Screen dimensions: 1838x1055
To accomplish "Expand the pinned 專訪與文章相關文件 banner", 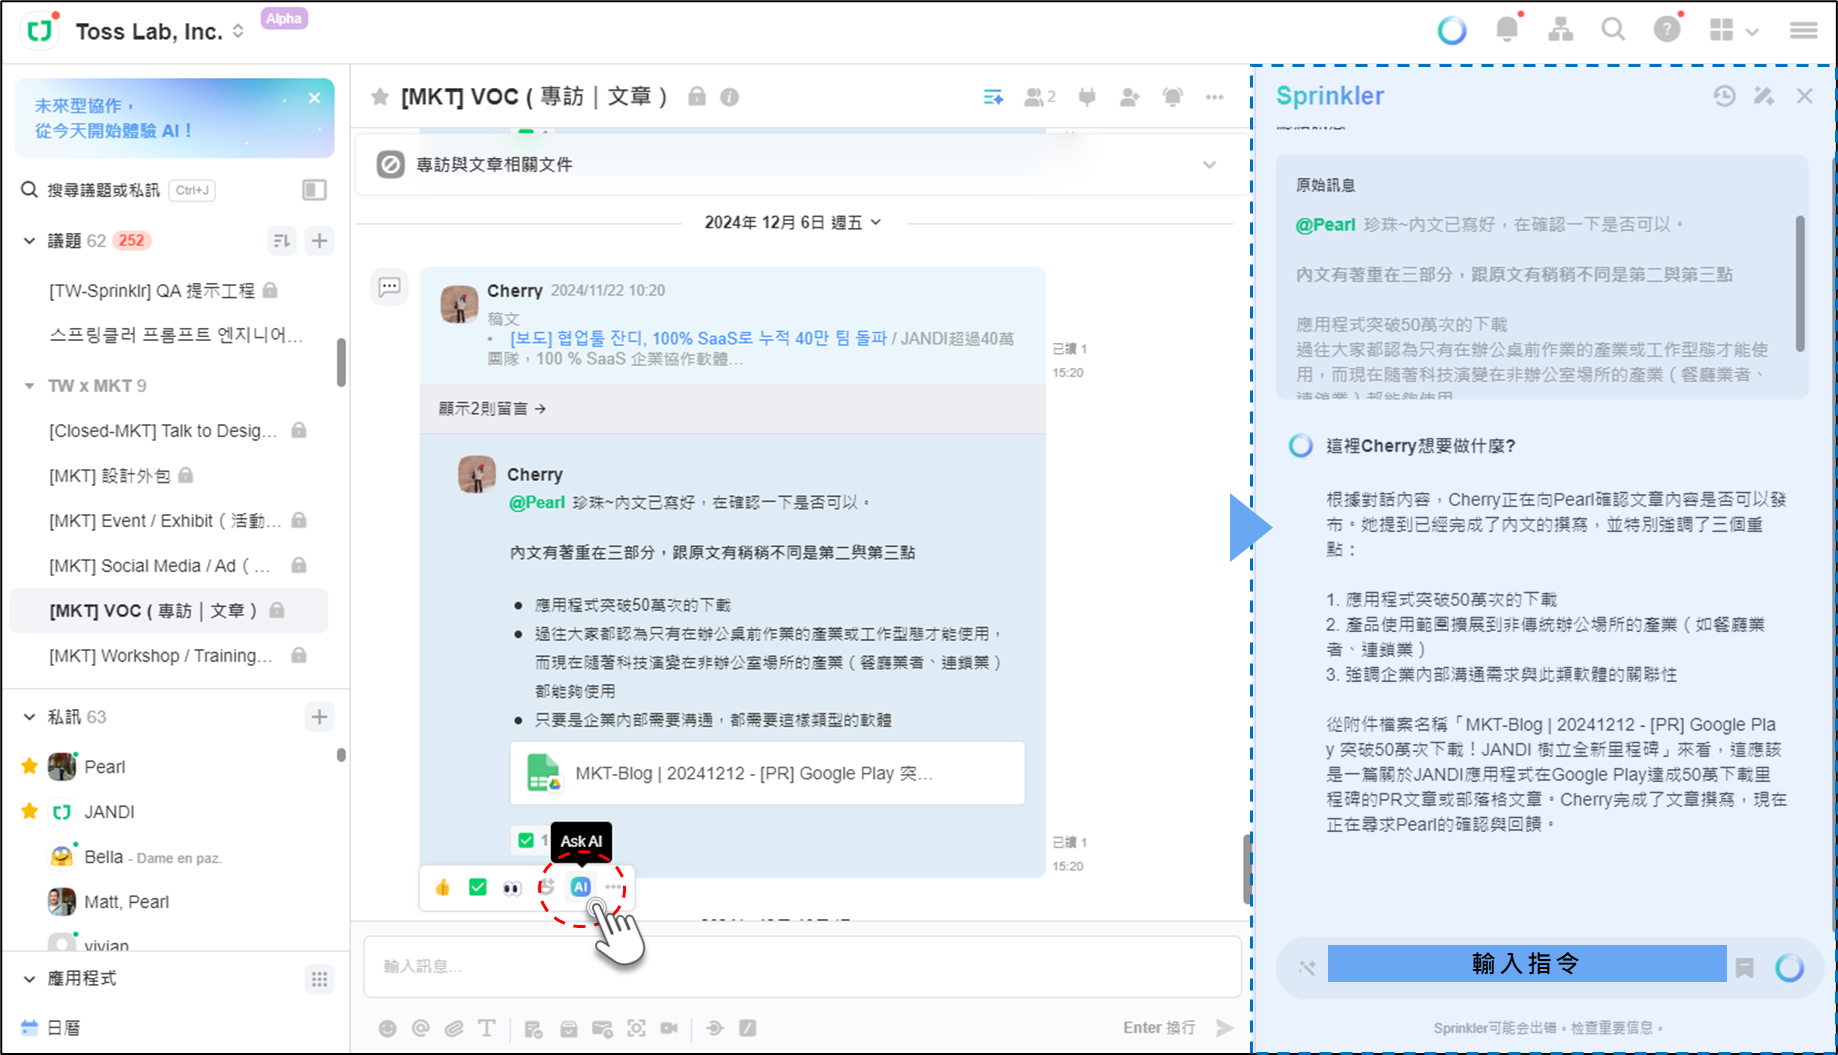I will [1210, 165].
